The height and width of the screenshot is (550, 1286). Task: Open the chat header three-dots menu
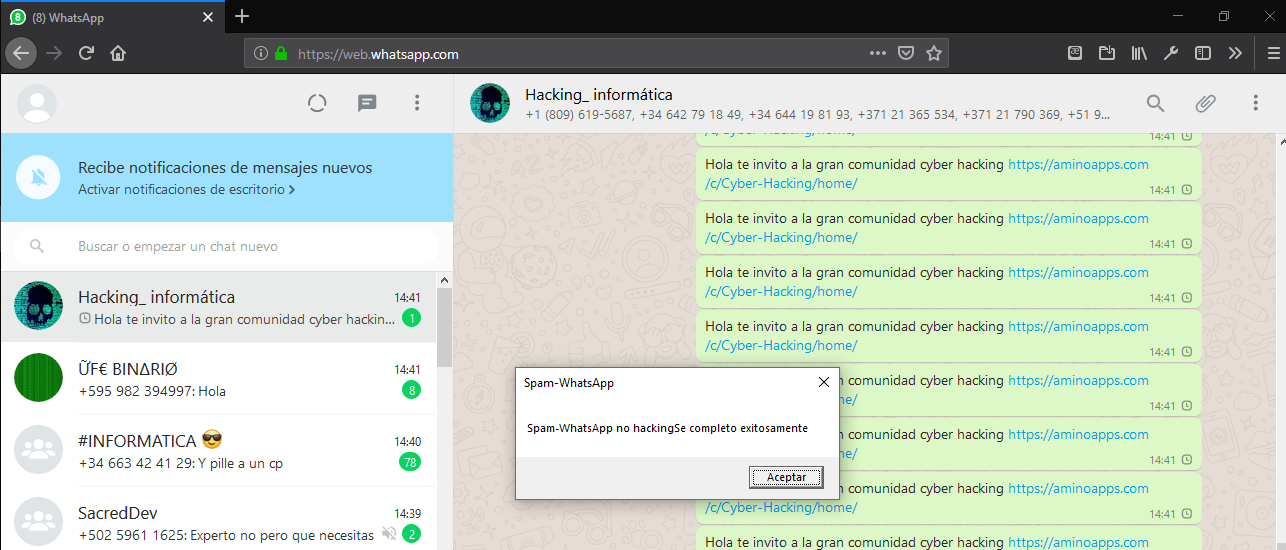point(1255,103)
